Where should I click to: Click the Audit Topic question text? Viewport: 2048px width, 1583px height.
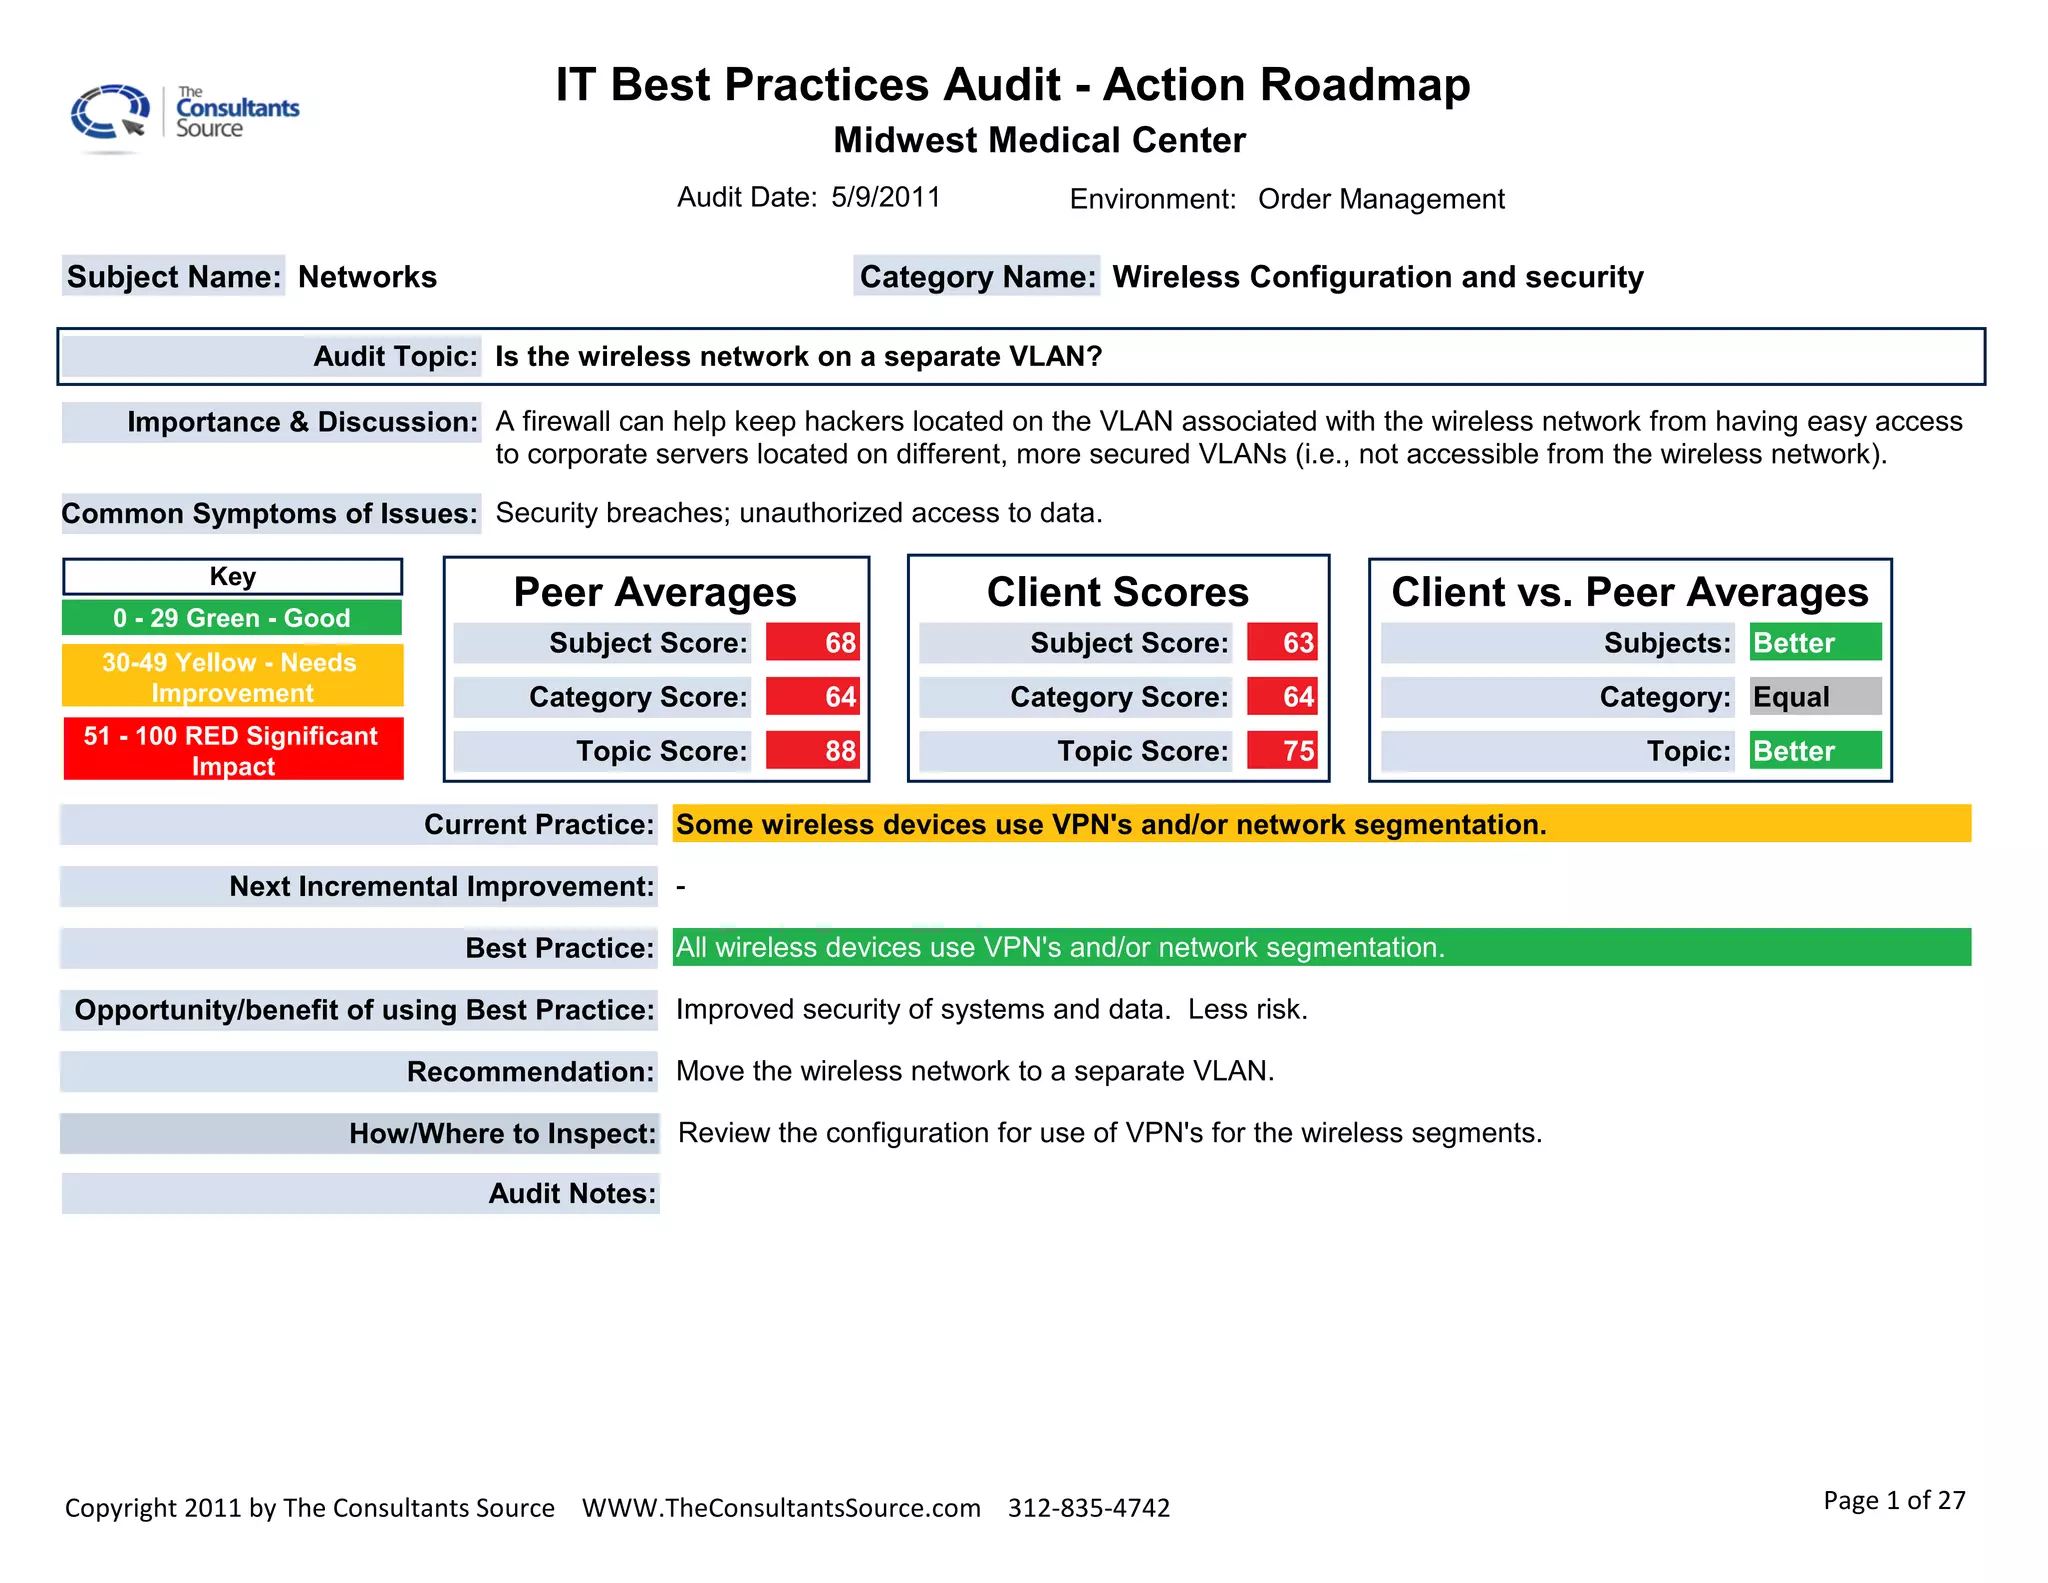pyautogui.click(x=798, y=357)
